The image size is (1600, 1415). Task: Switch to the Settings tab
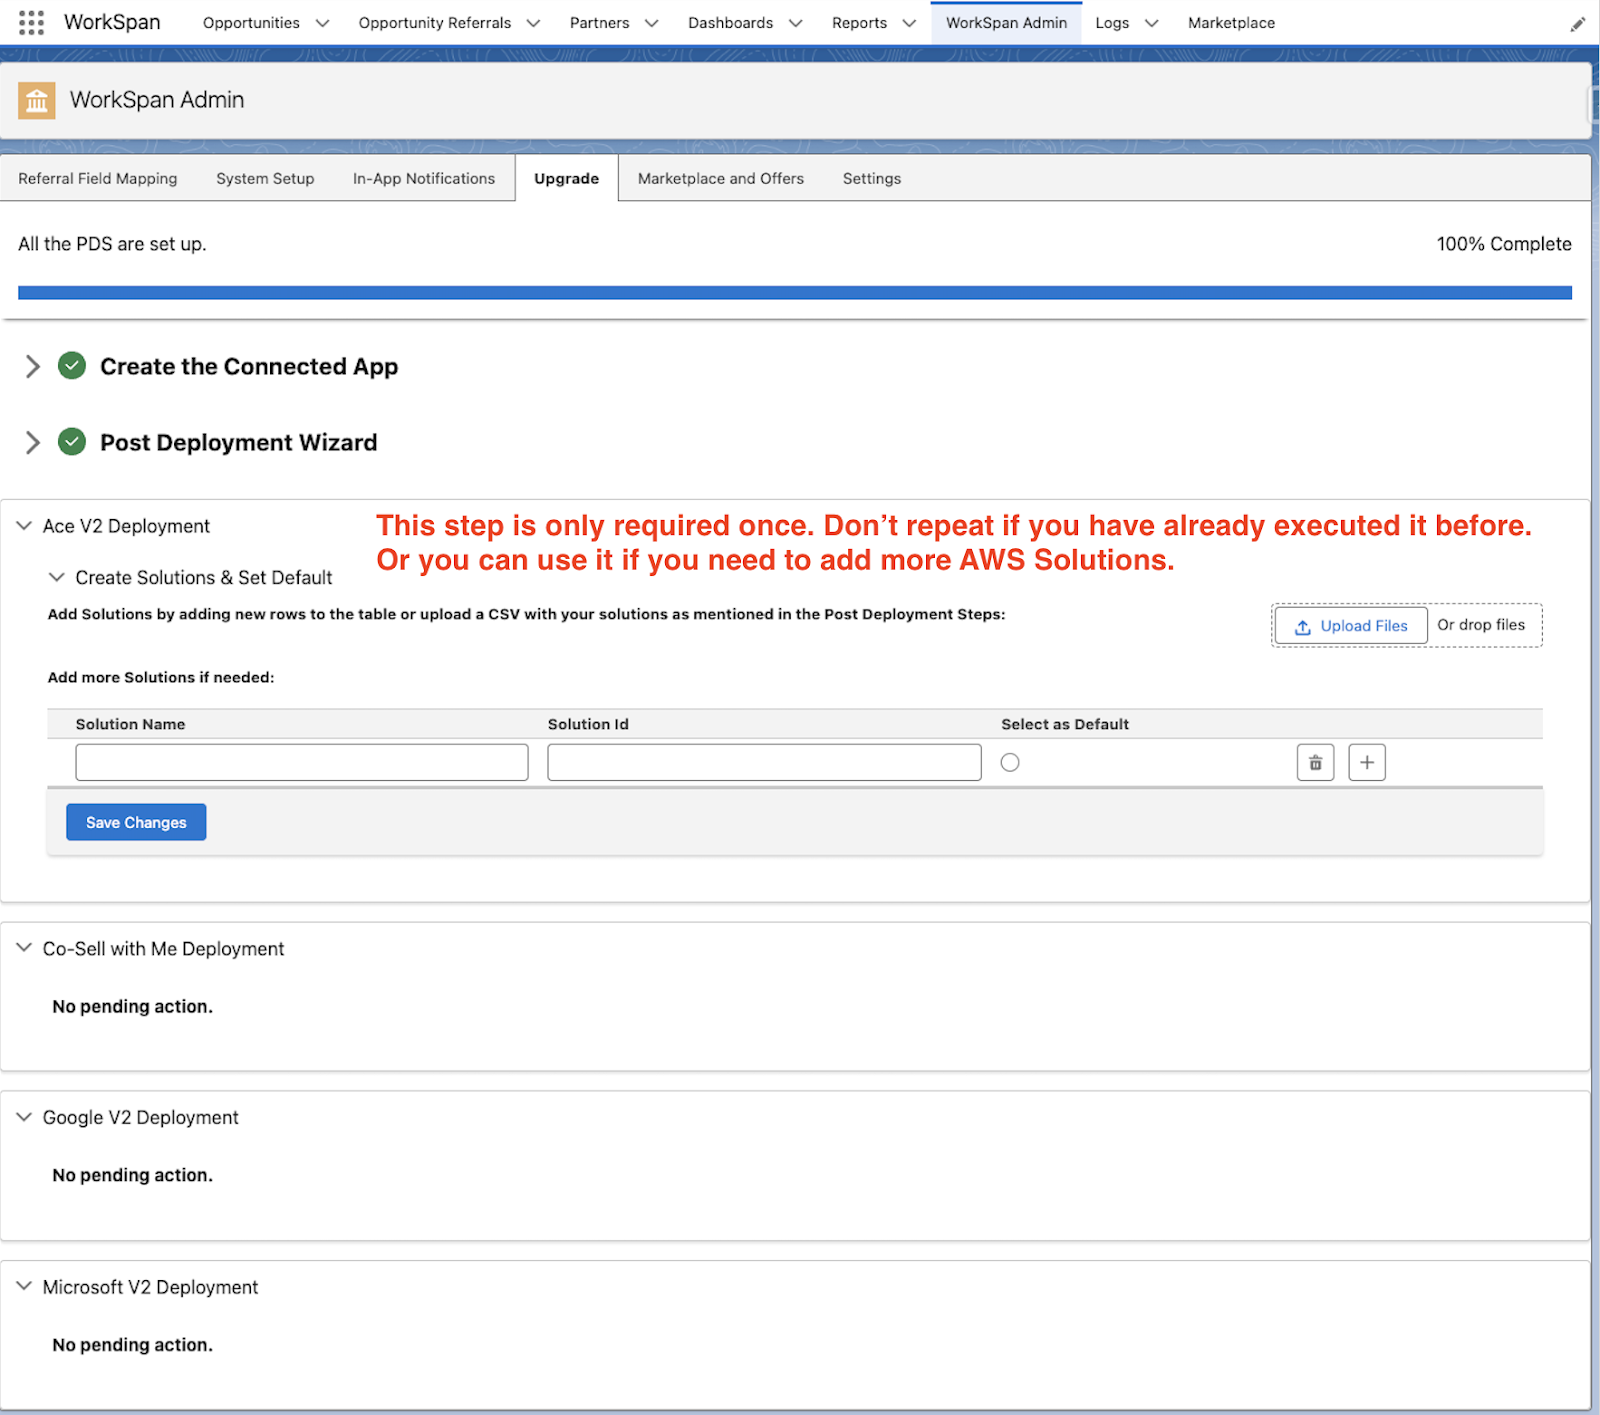[x=871, y=178]
